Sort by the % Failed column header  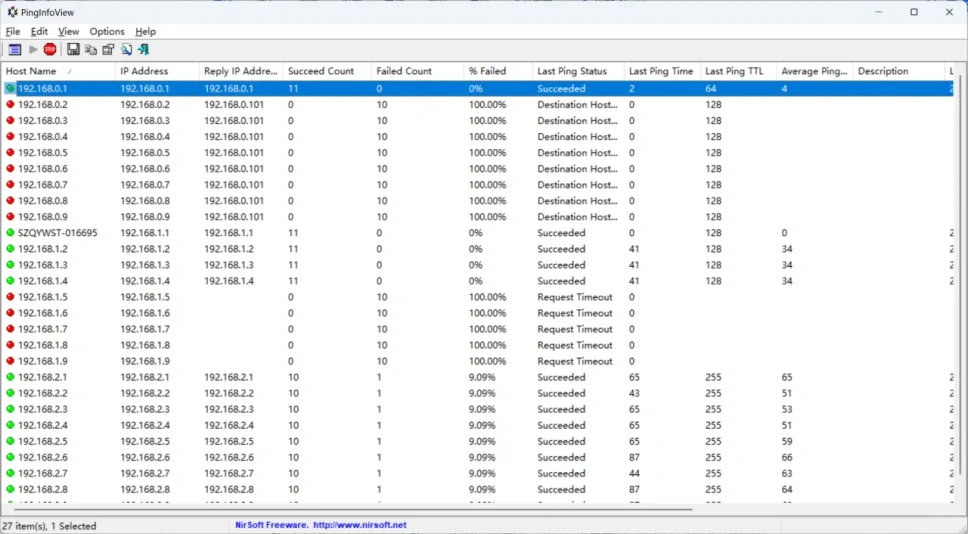498,71
